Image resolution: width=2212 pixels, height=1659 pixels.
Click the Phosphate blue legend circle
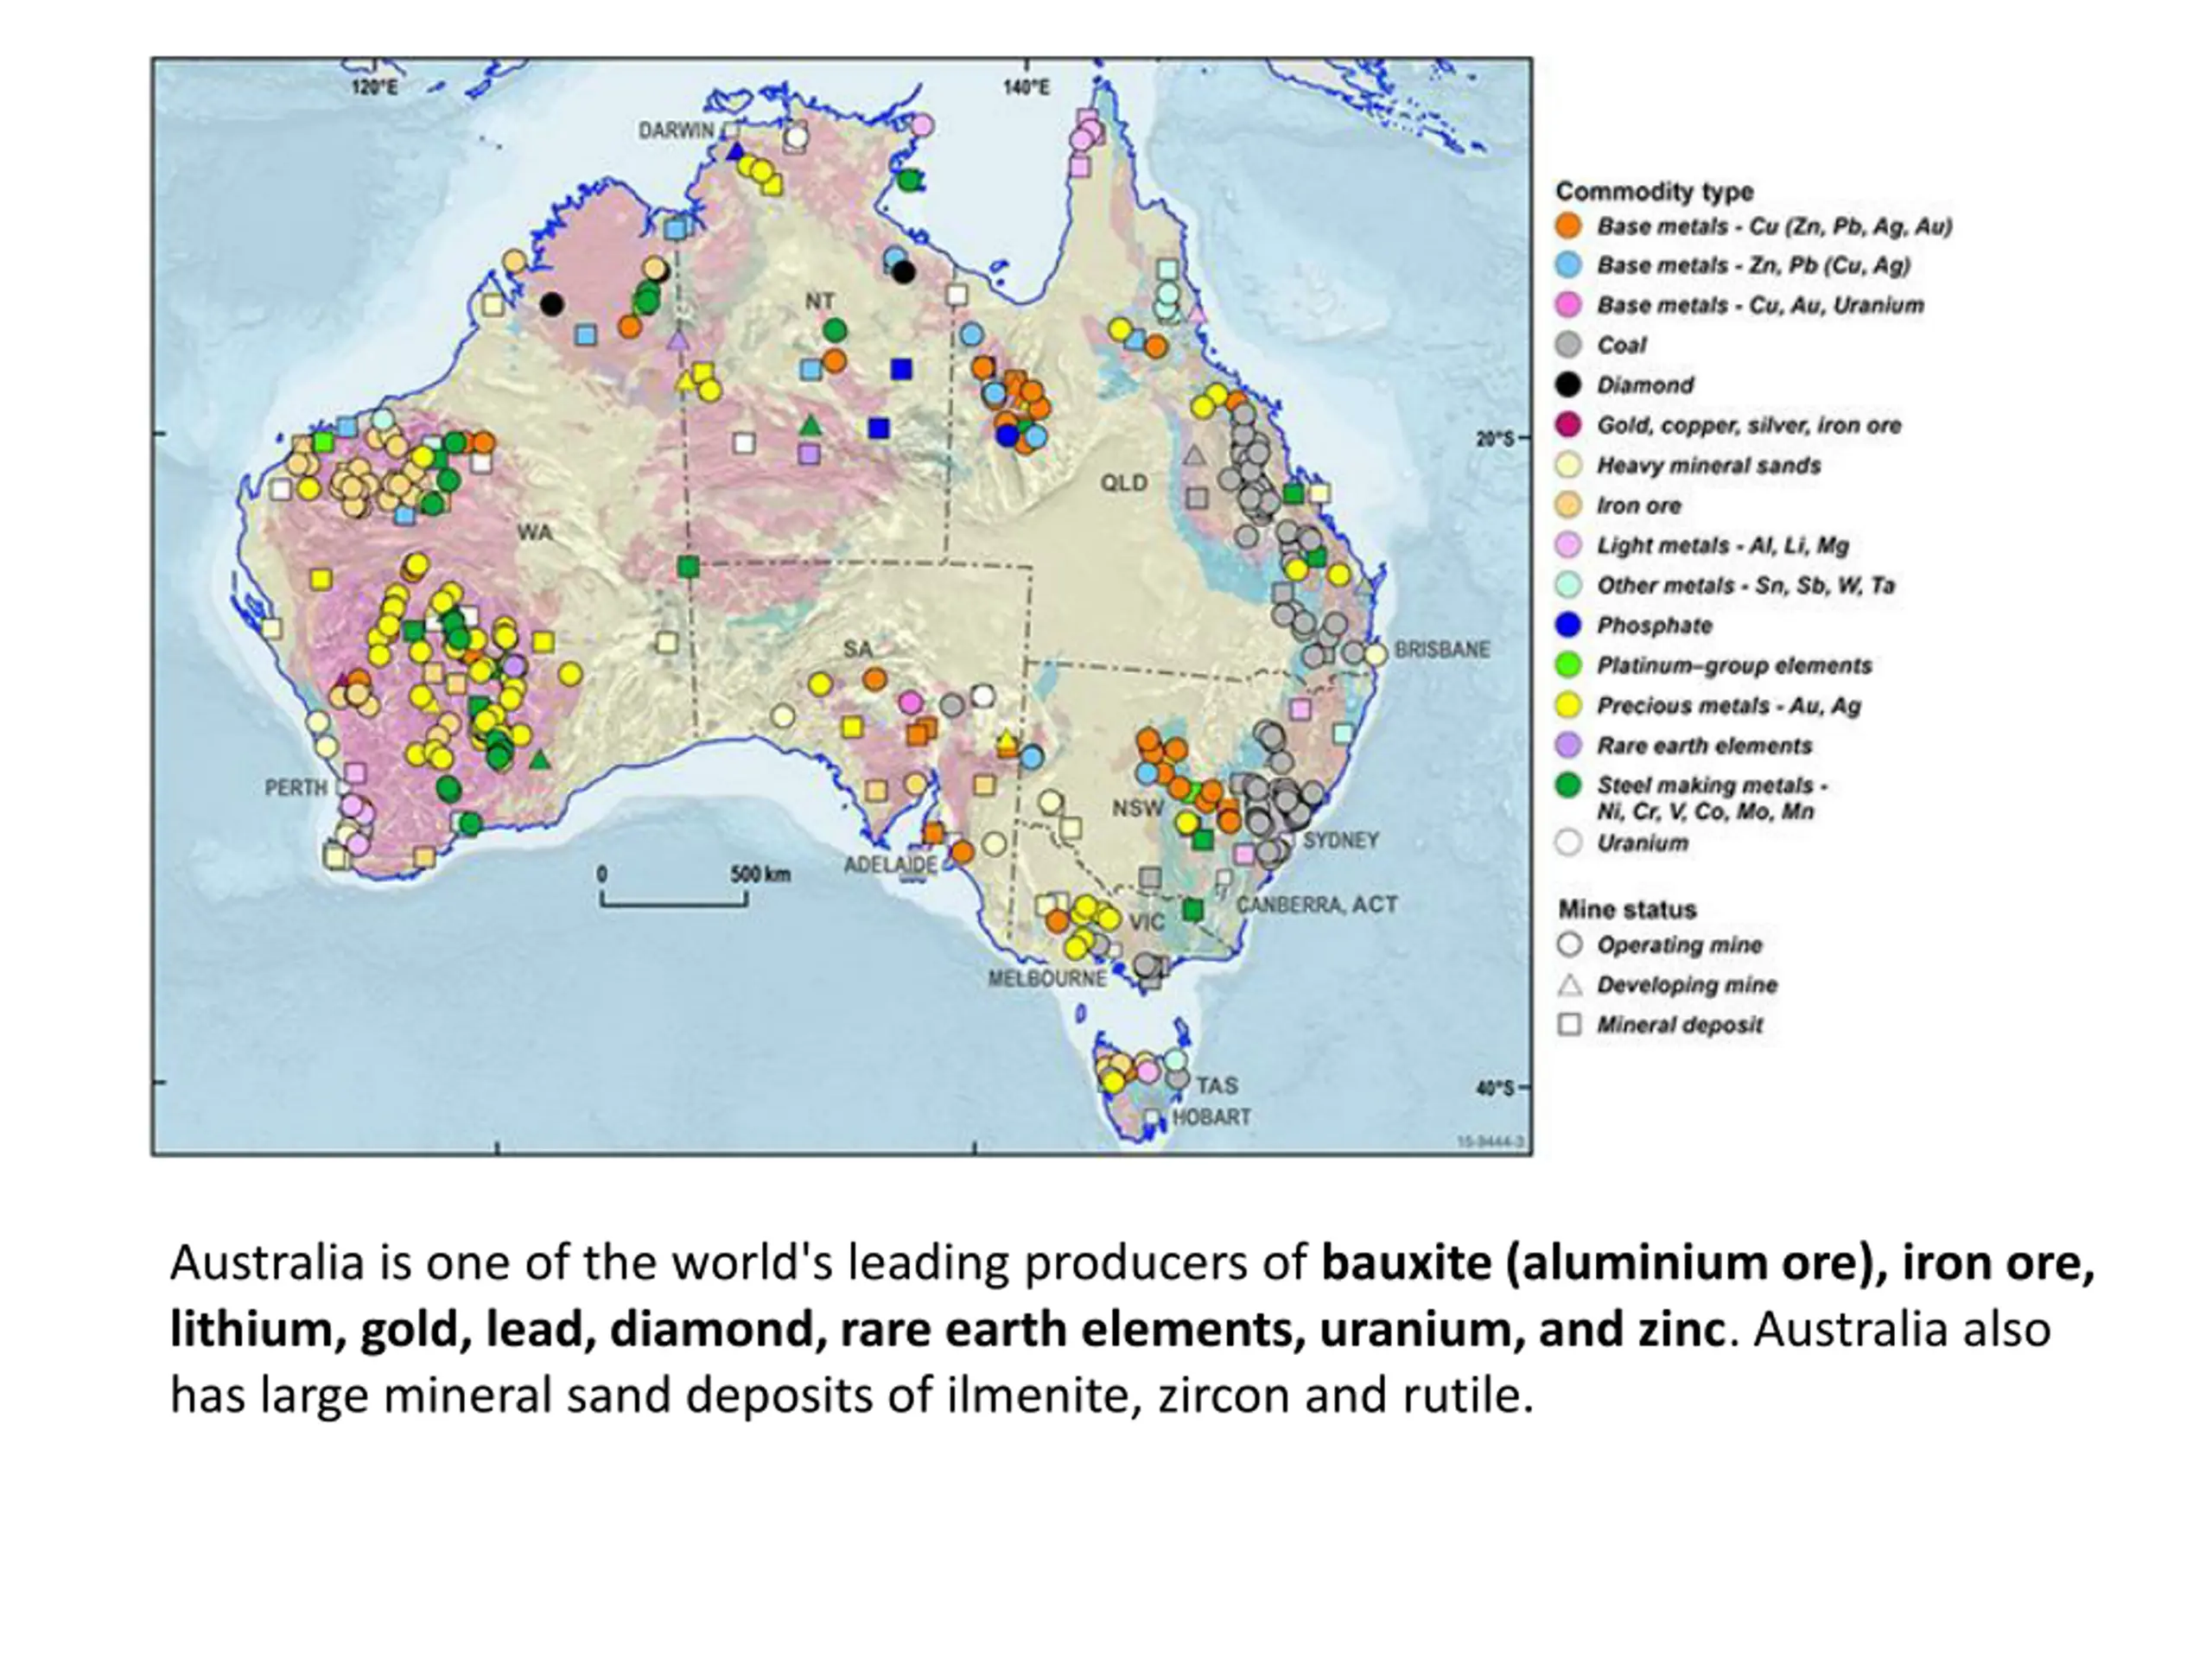(1568, 625)
